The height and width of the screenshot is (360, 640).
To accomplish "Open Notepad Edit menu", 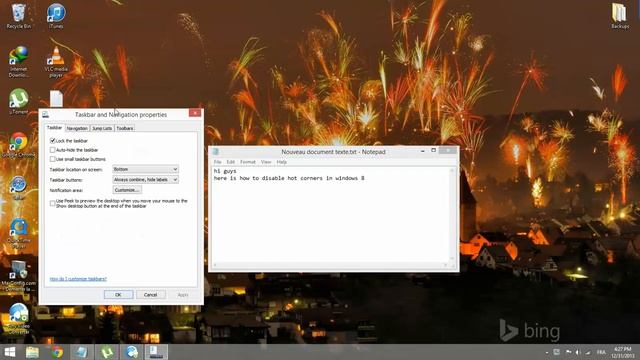I will point(231,162).
